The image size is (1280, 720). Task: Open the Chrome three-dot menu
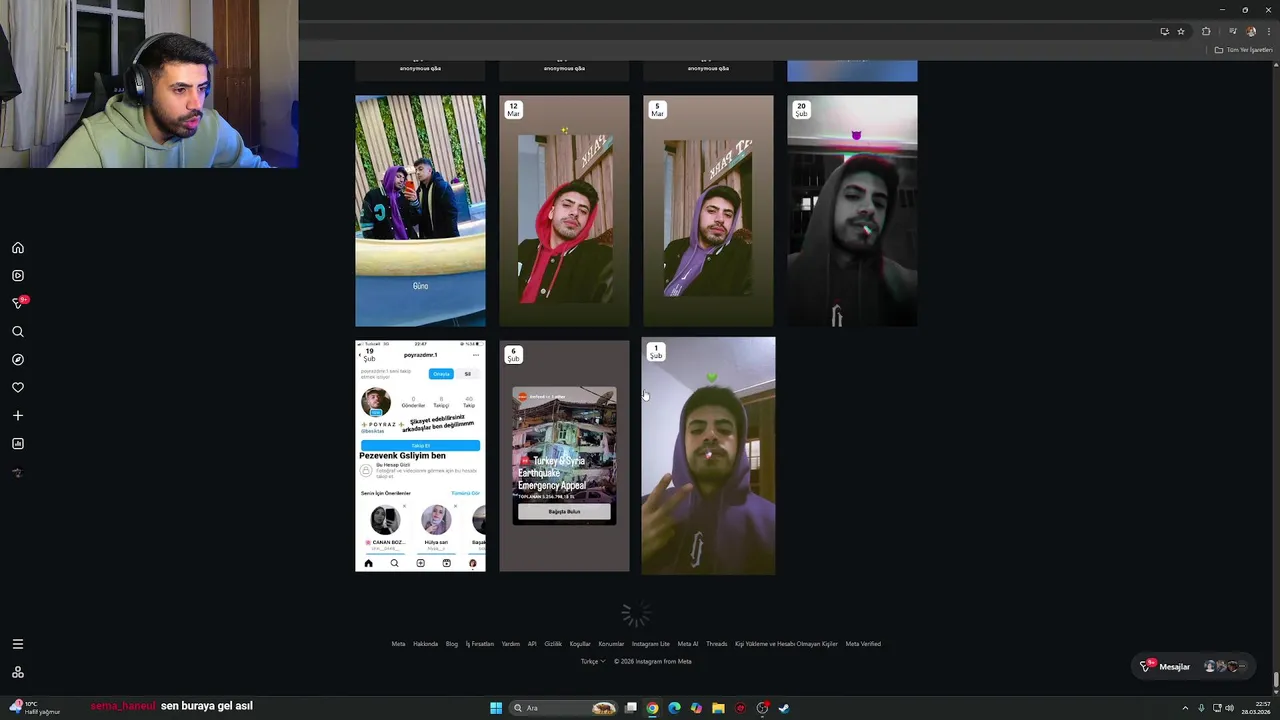[1268, 31]
